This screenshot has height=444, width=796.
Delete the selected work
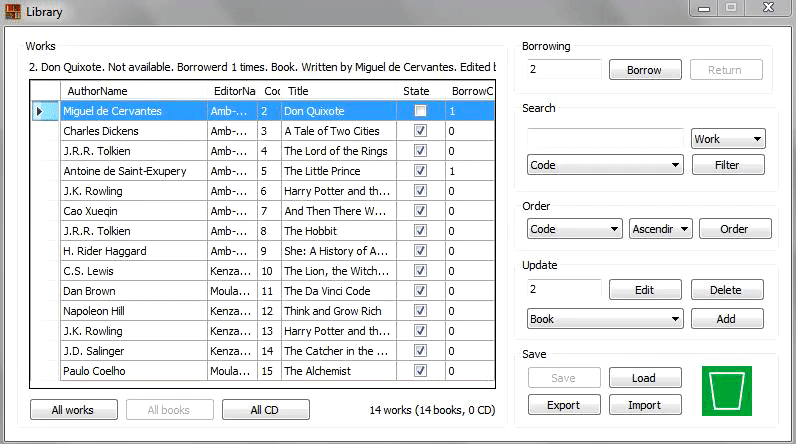[726, 290]
